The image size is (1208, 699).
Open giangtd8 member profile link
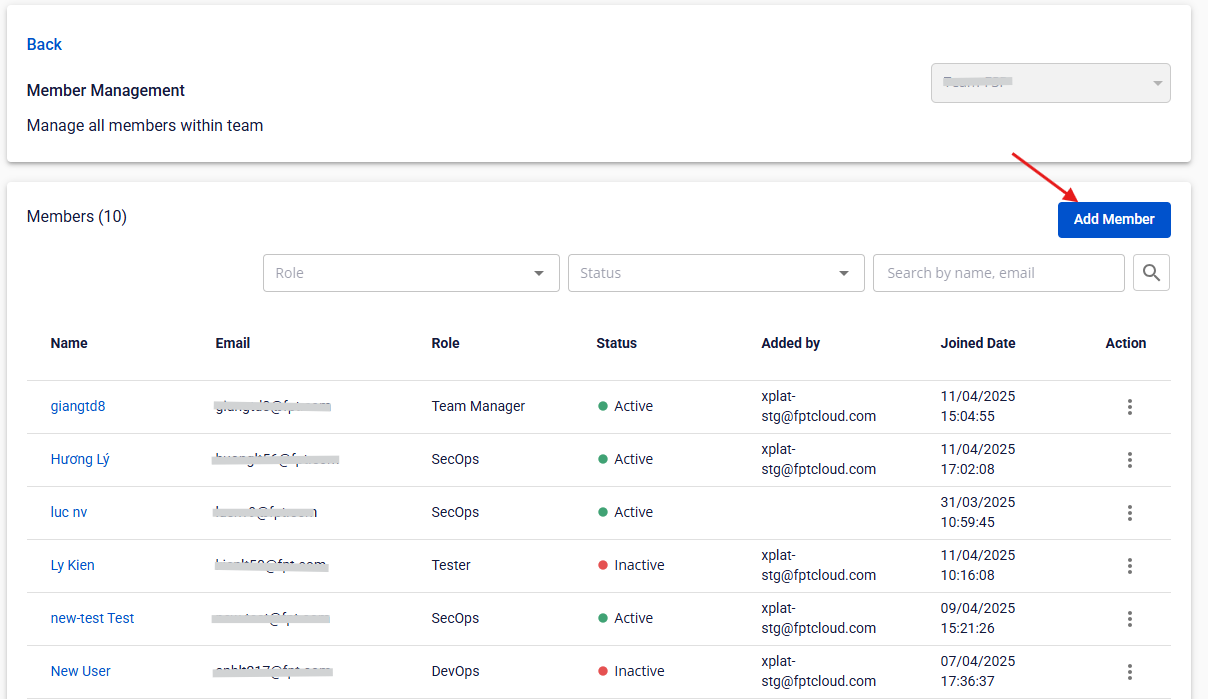[78, 406]
